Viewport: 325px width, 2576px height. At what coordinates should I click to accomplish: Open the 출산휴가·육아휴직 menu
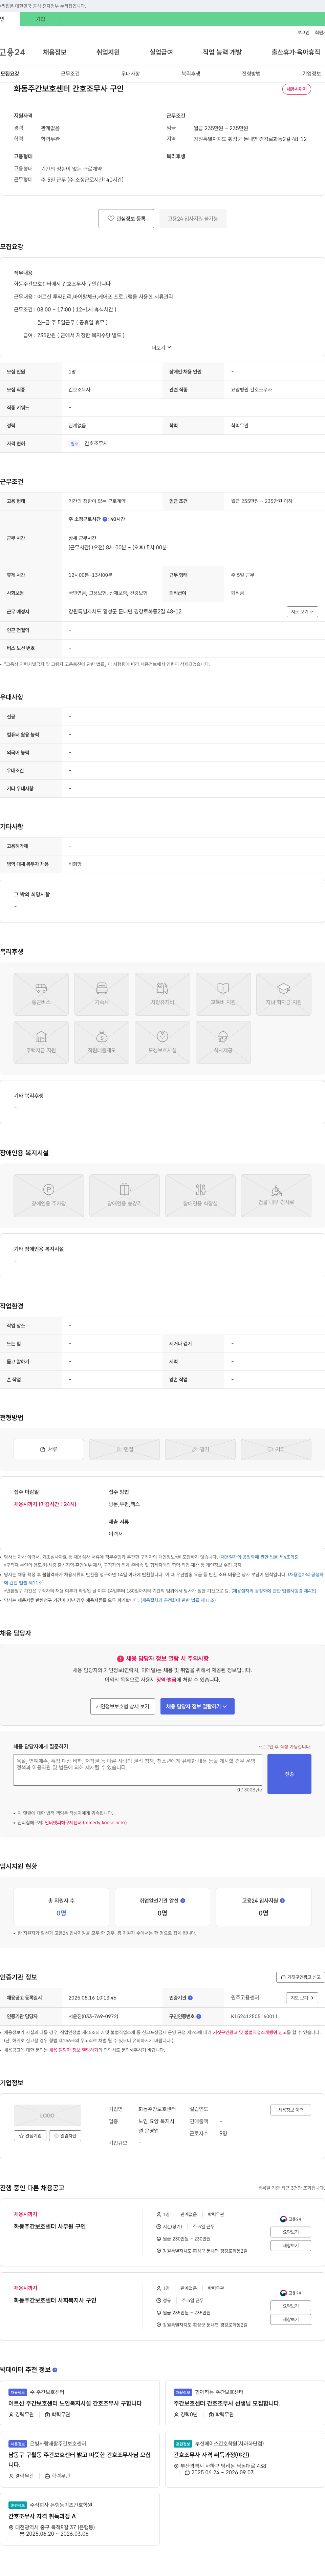[x=296, y=52]
